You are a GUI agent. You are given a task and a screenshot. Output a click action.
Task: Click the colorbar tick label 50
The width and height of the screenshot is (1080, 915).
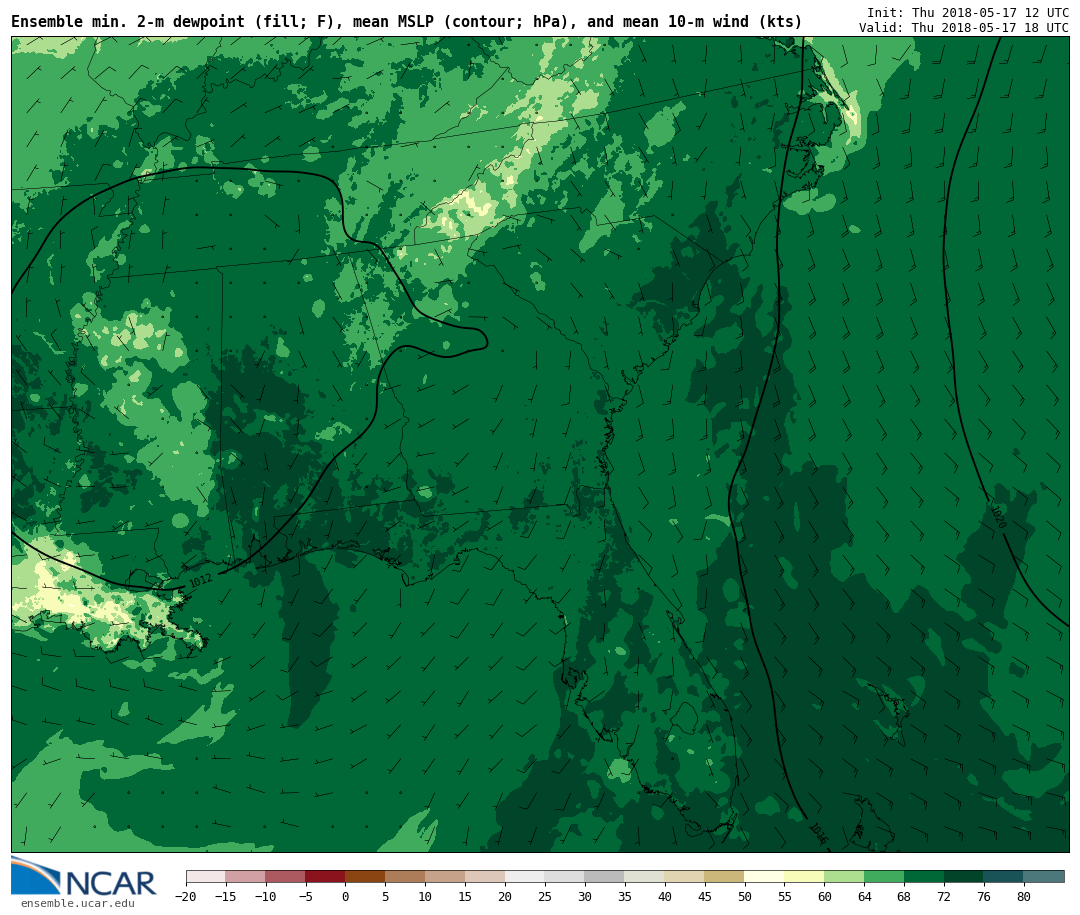pyautogui.click(x=744, y=896)
